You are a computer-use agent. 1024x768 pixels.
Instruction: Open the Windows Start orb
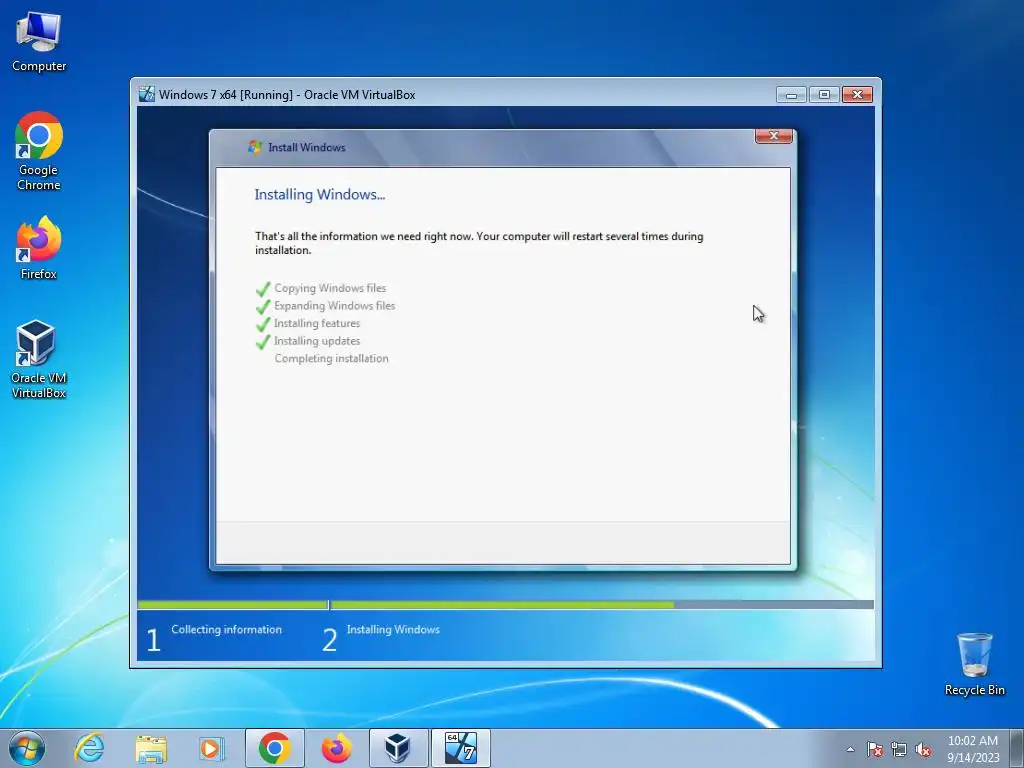(x=27, y=748)
